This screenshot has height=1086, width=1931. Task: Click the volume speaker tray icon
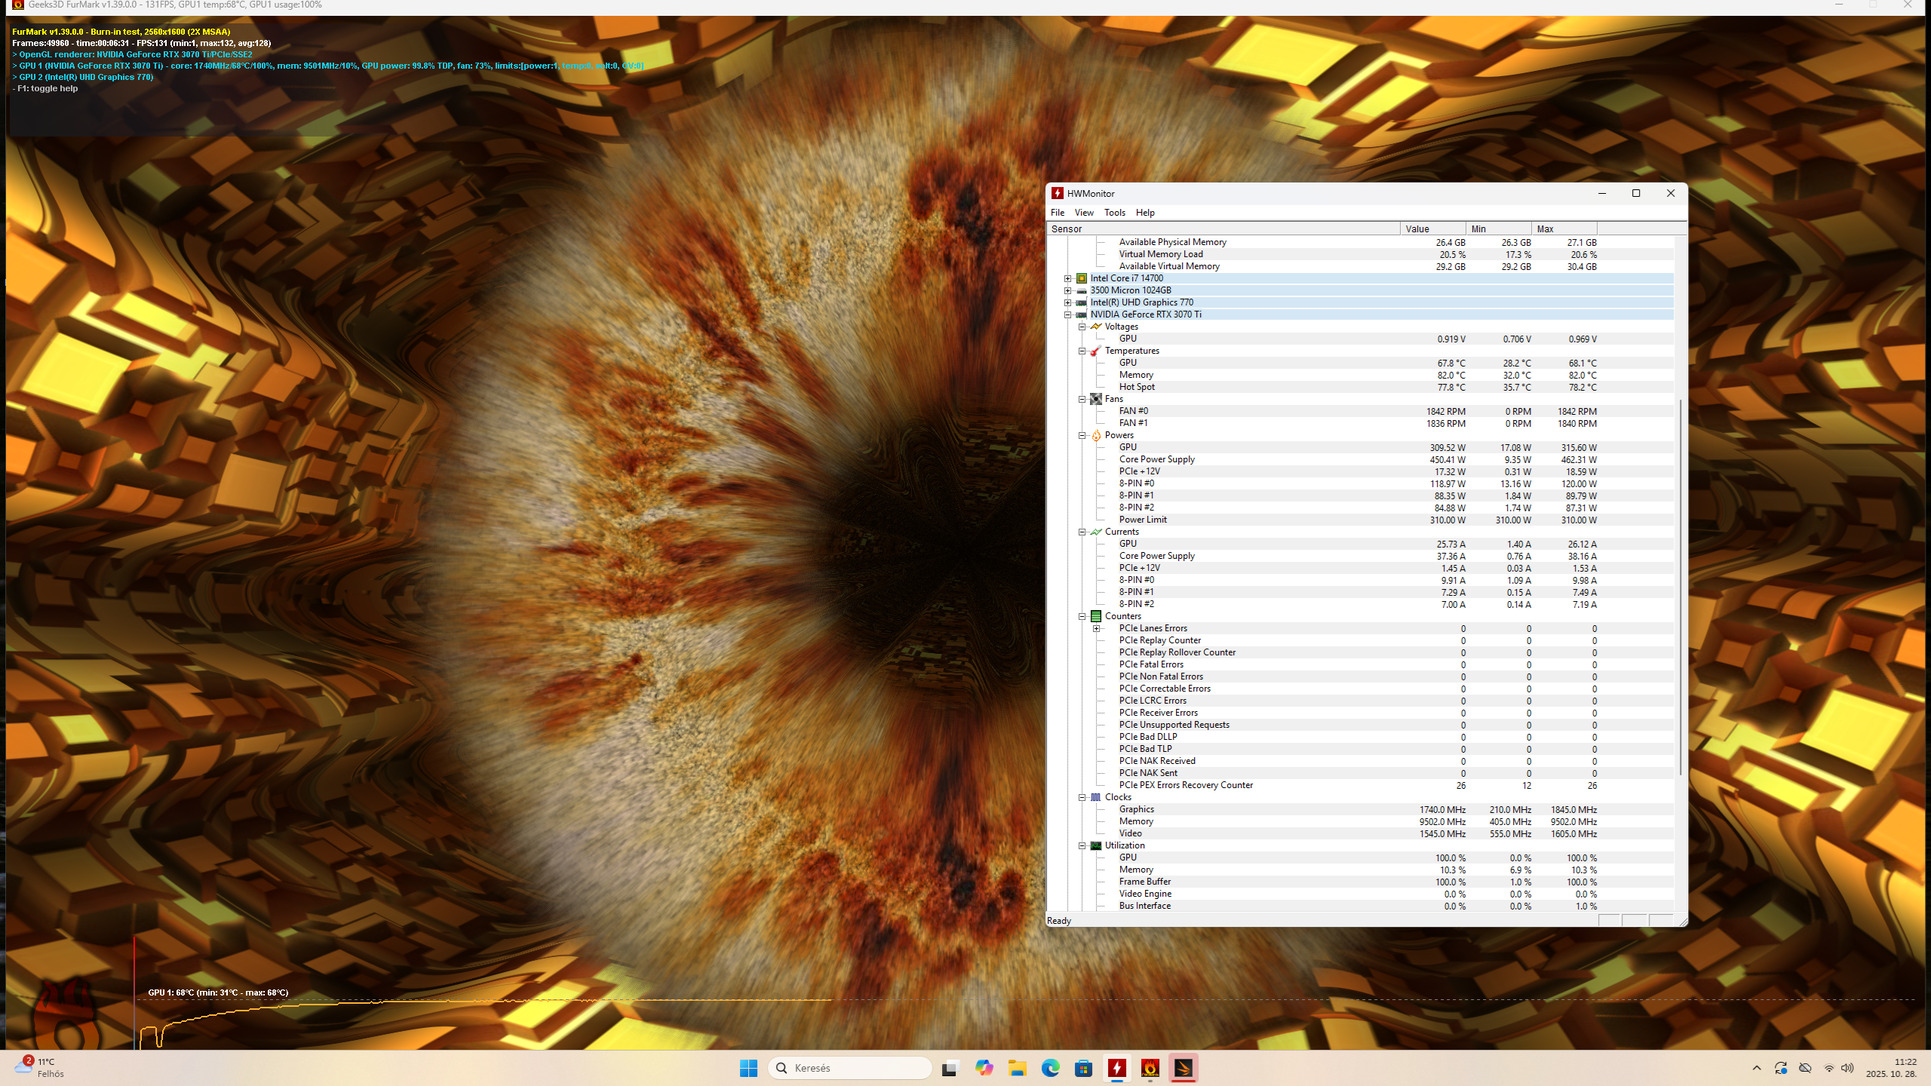(x=1847, y=1068)
